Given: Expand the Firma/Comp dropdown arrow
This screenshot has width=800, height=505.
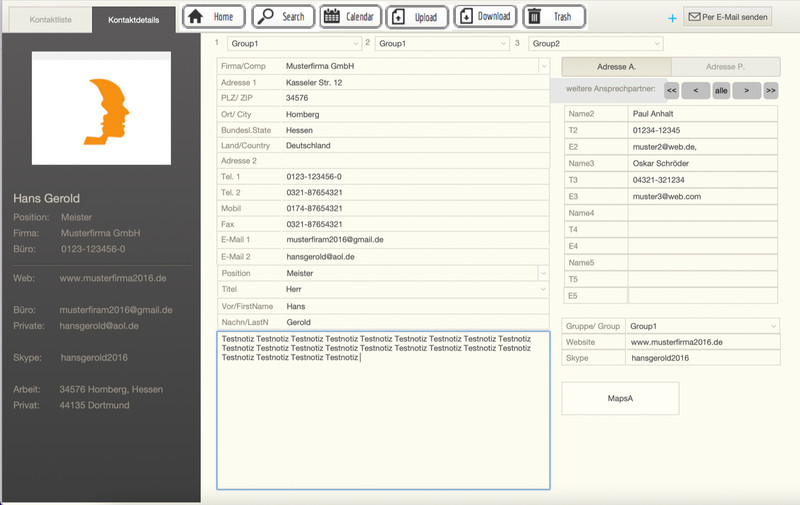Looking at the screenshot, I should click(544, 66).
